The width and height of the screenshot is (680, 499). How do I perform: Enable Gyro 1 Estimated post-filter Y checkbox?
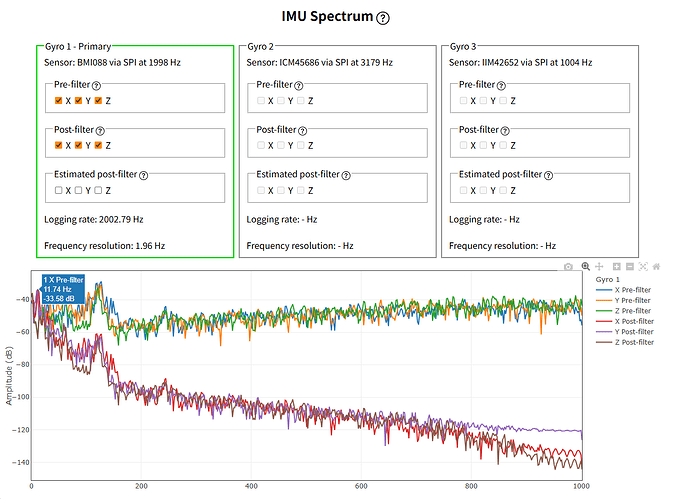point(79,191)
